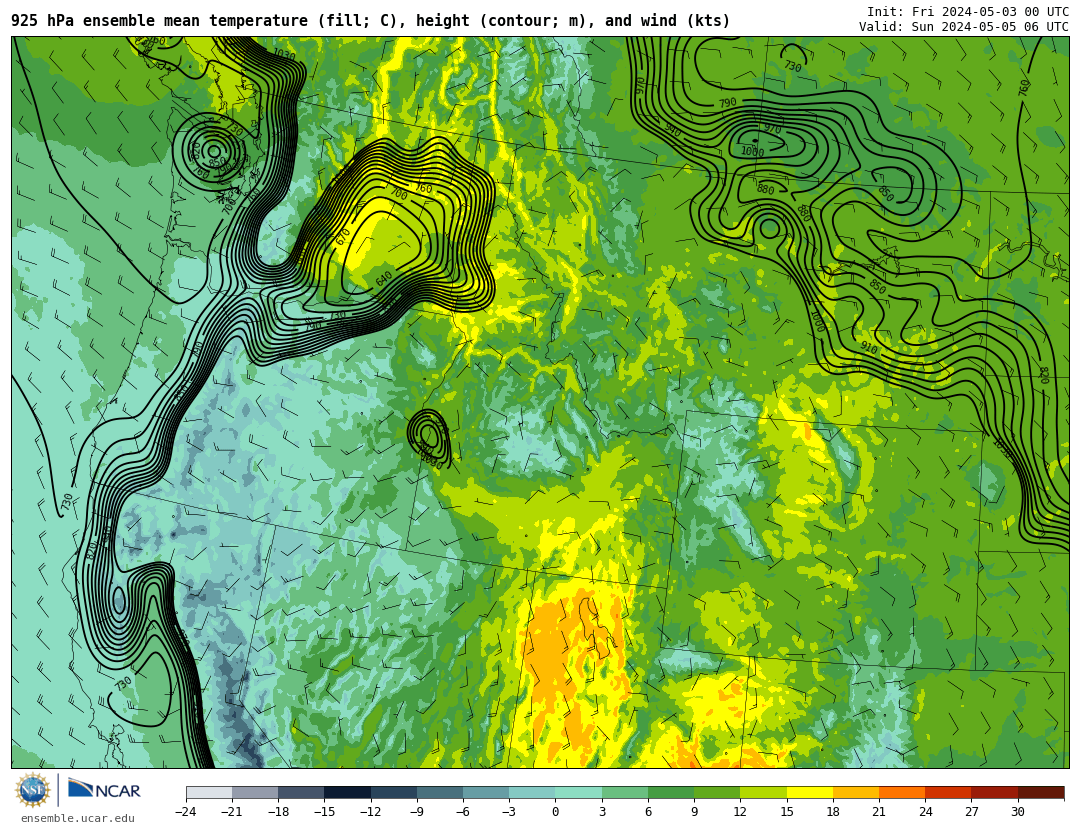Image resolution: width=1080 pixels, height=831 pixels.
Task: Pick the color swatch between -15 and -12
Action: [348, 792]
